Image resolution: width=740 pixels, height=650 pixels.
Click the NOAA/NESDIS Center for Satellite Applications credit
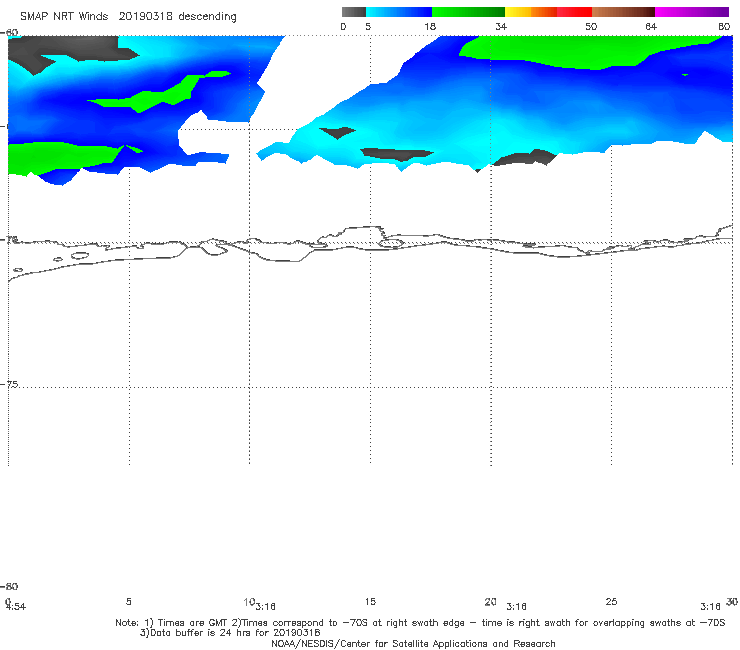pyautogui.click(x=413, y=643)
